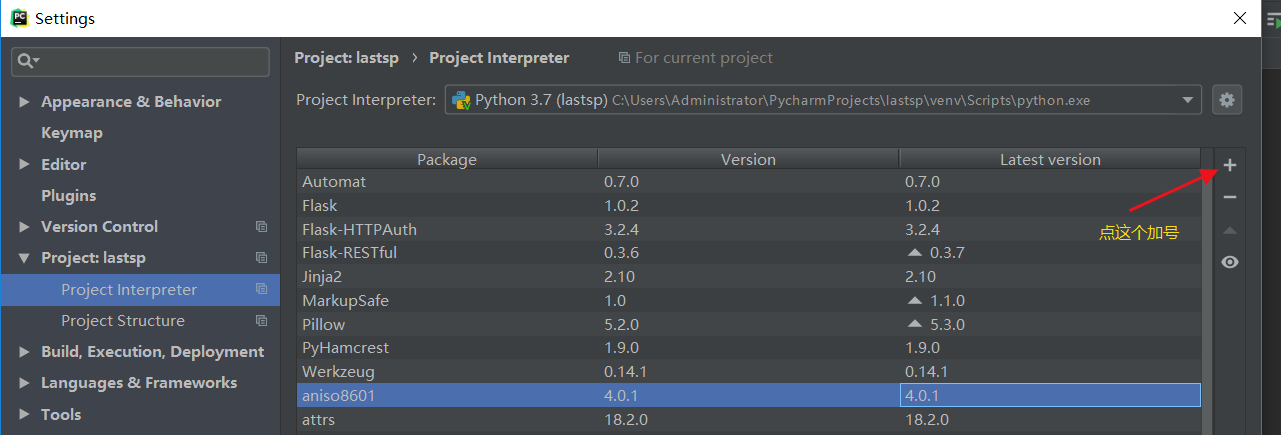Open interpreter settings gear icon
The width and height of the screenshot is (1281, 435).
click(x=1227, y=100)
